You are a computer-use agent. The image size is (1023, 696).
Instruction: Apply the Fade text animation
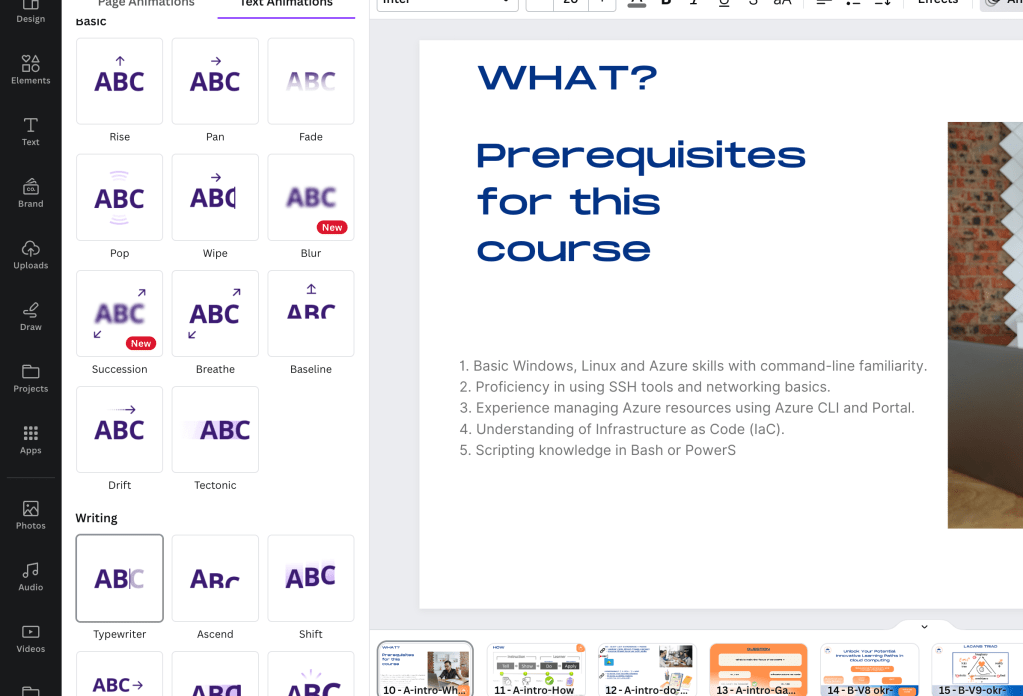tap(311, 81)
